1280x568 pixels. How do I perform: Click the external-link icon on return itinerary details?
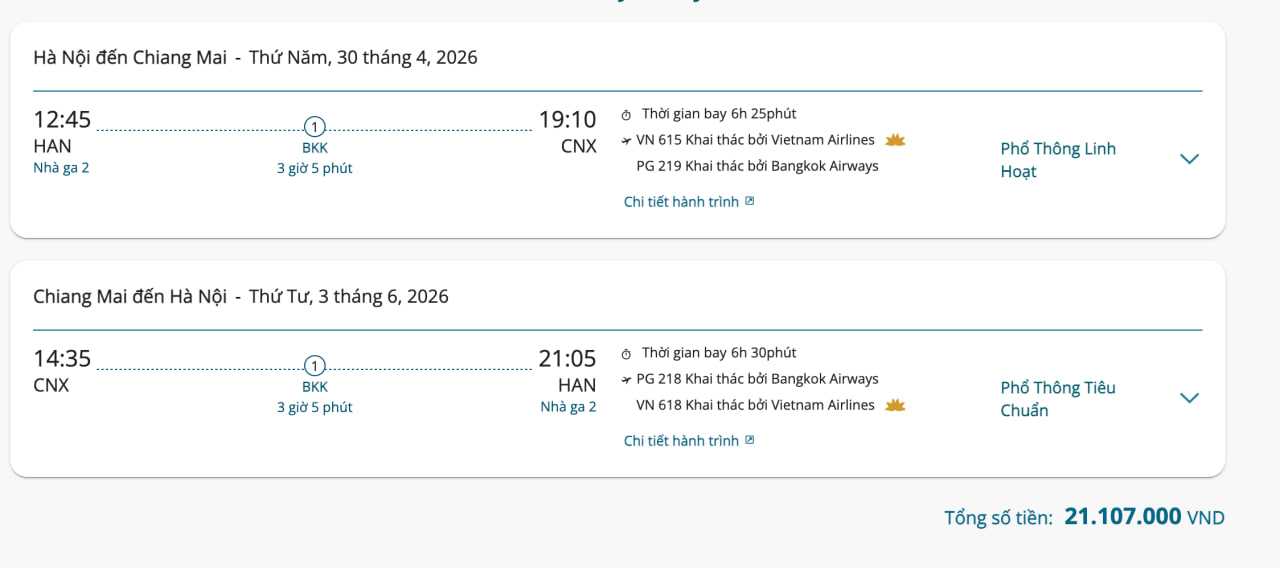point(750,440)
